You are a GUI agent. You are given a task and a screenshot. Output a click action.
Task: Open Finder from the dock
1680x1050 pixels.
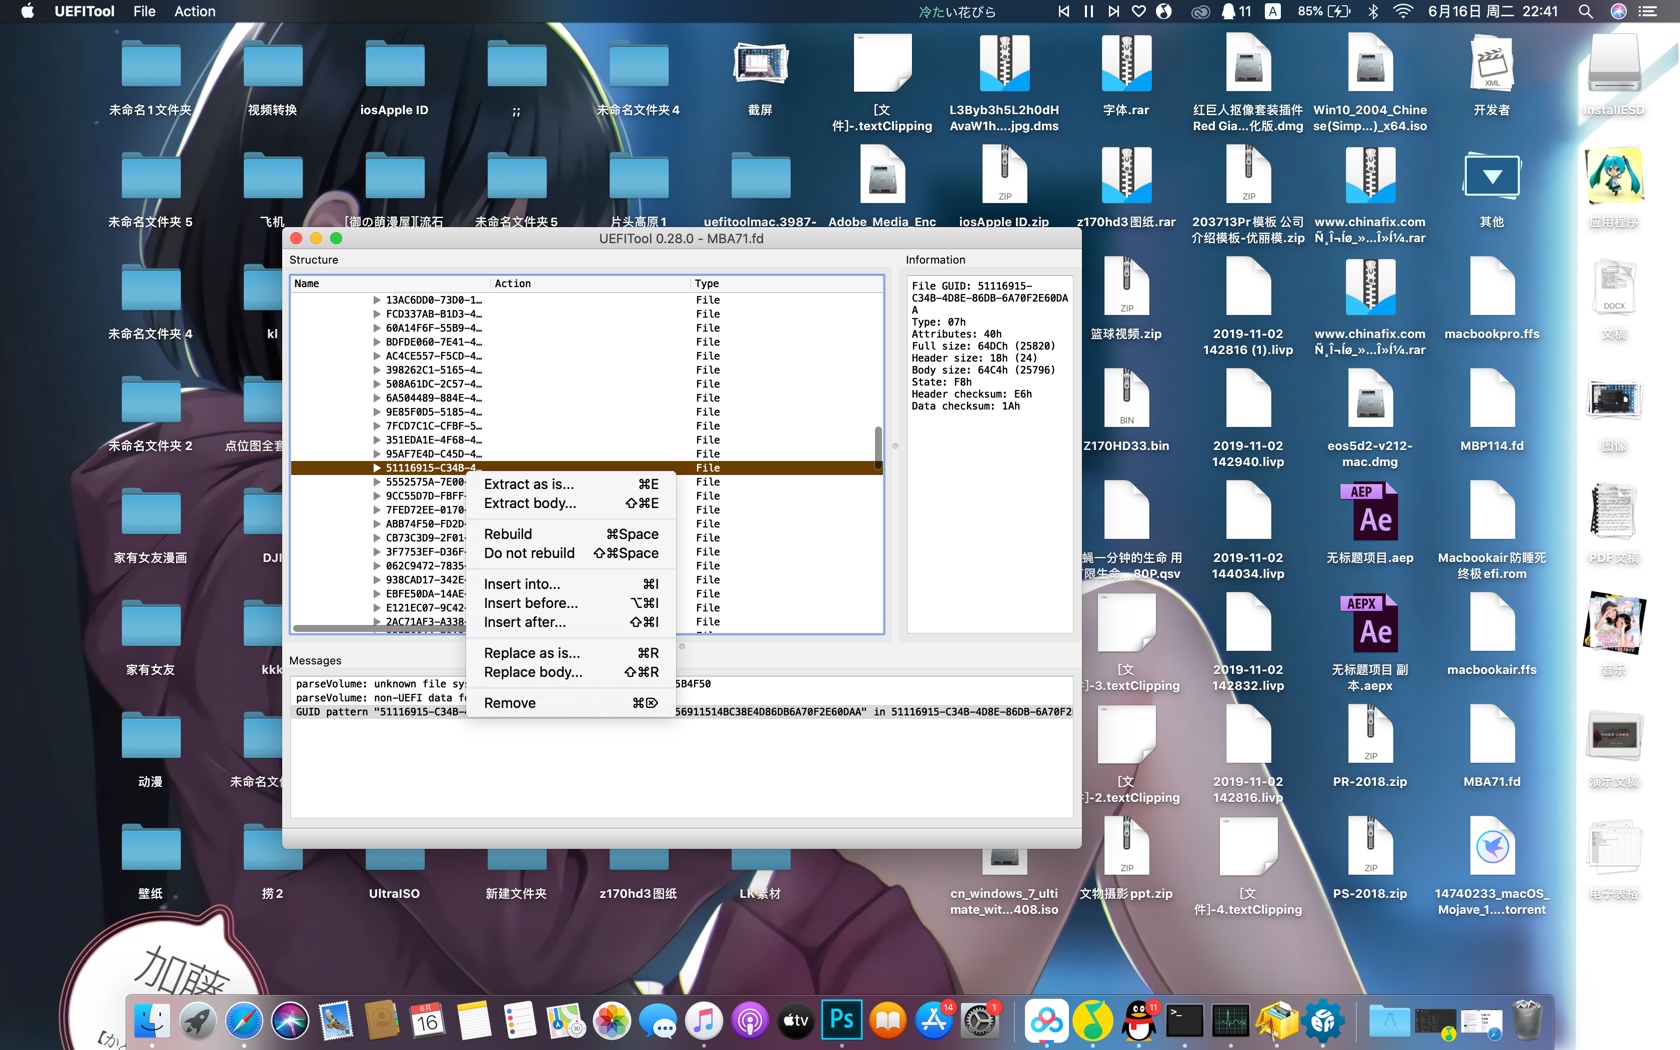152,1021
